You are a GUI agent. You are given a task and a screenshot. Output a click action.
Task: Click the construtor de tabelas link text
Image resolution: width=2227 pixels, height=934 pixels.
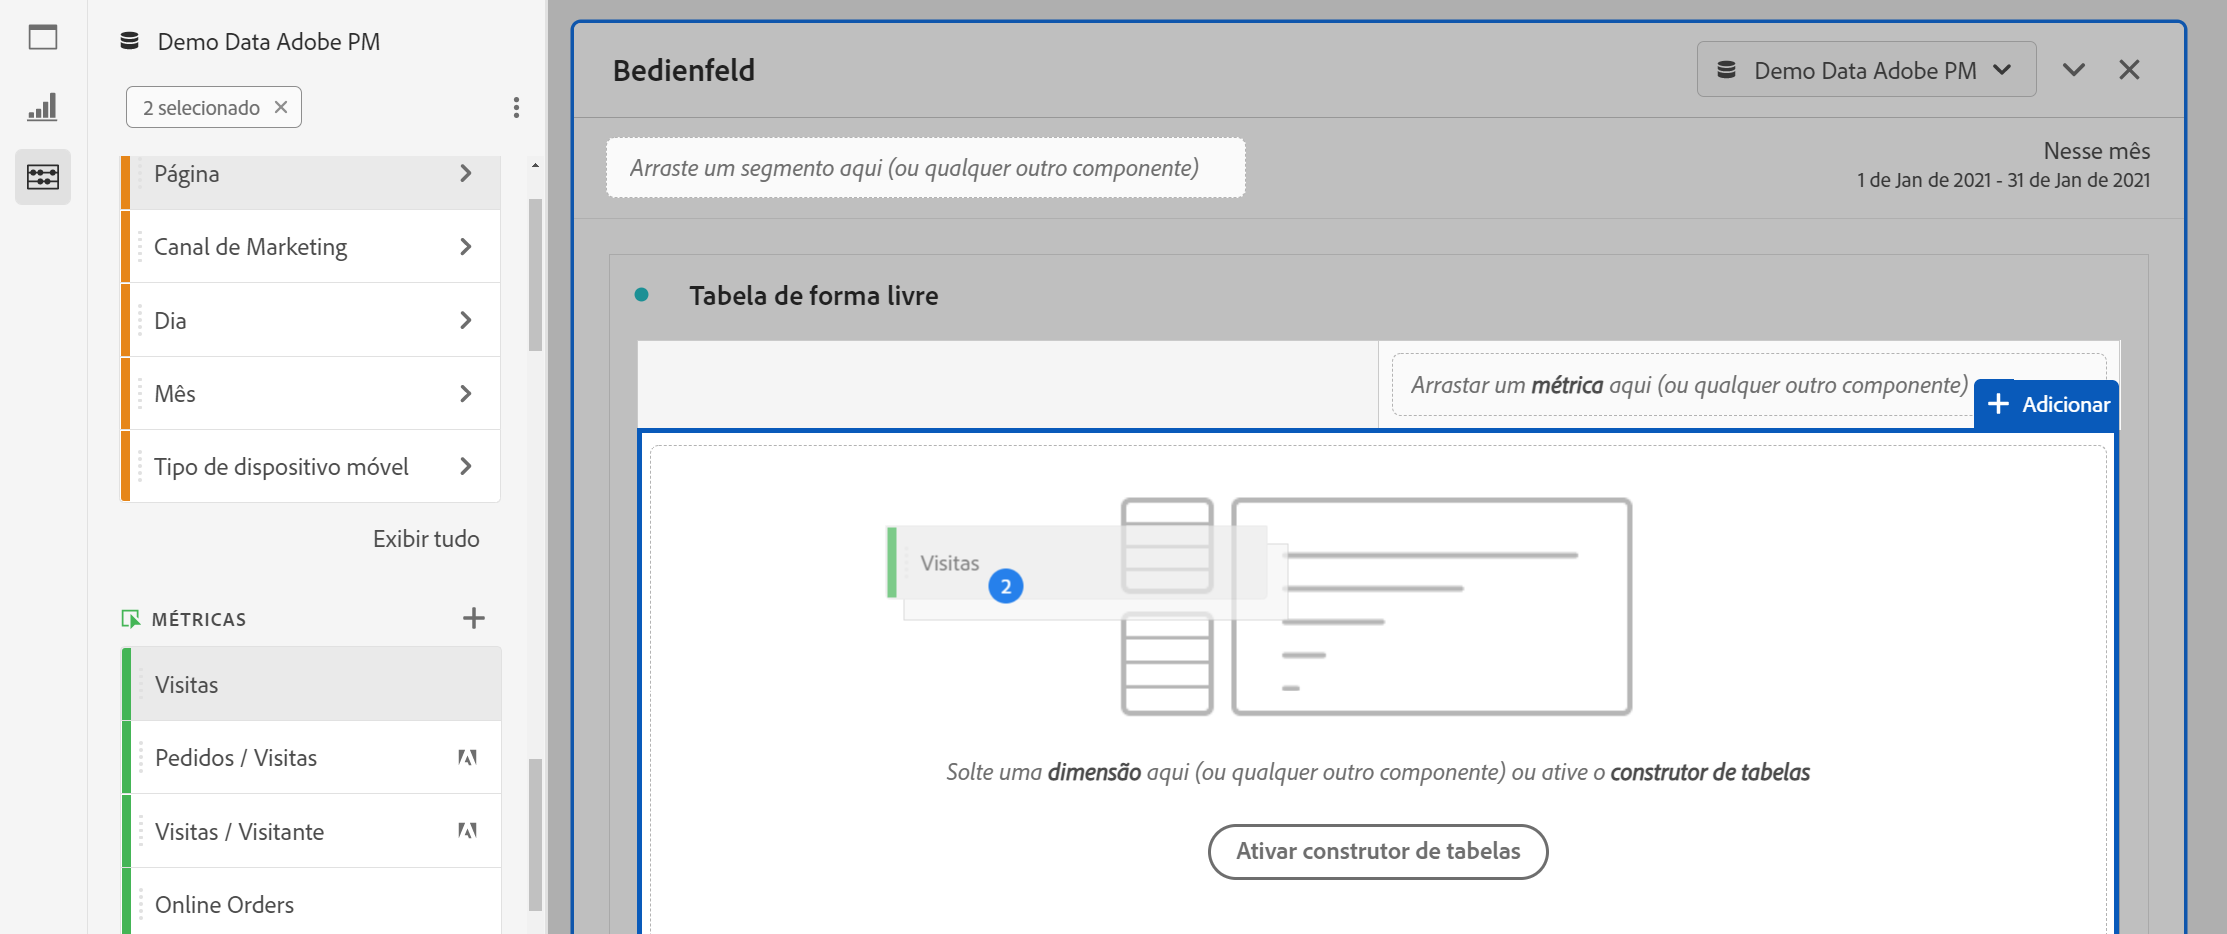[x=1710, y=772]
